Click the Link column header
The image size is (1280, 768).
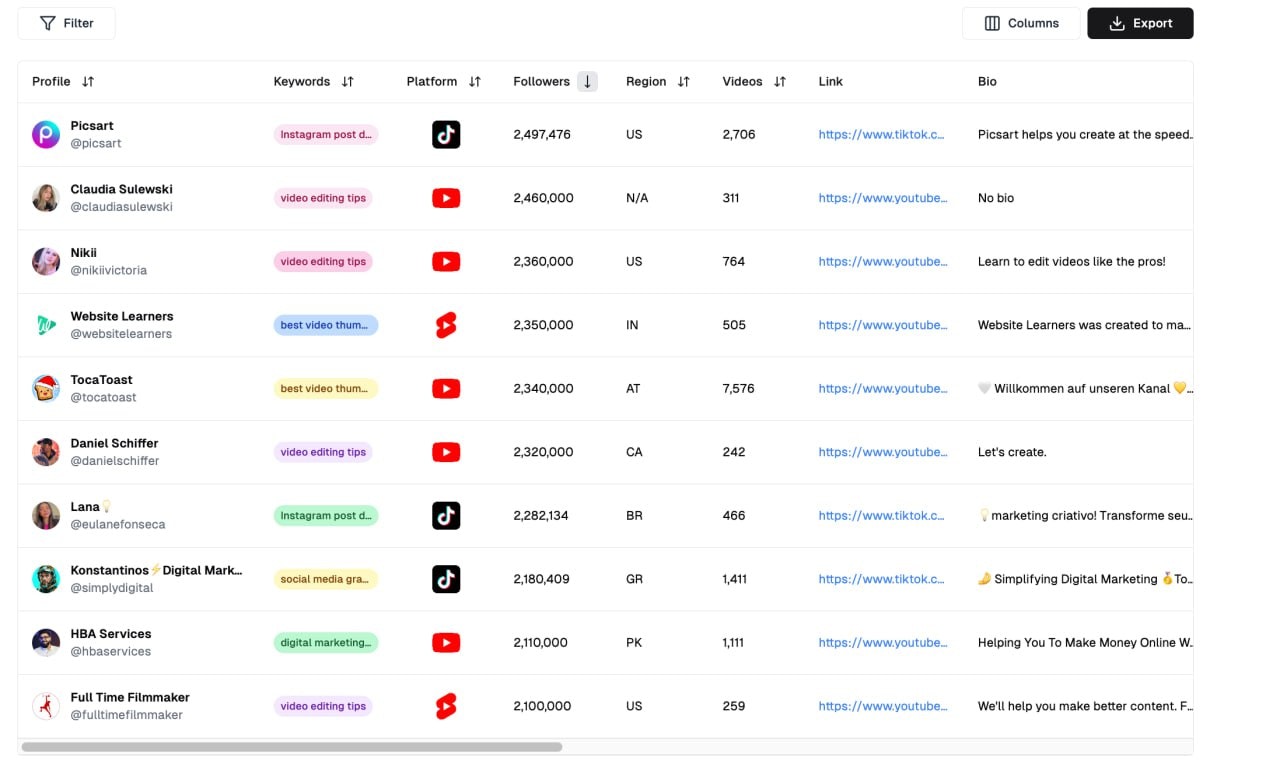point(831,82)
